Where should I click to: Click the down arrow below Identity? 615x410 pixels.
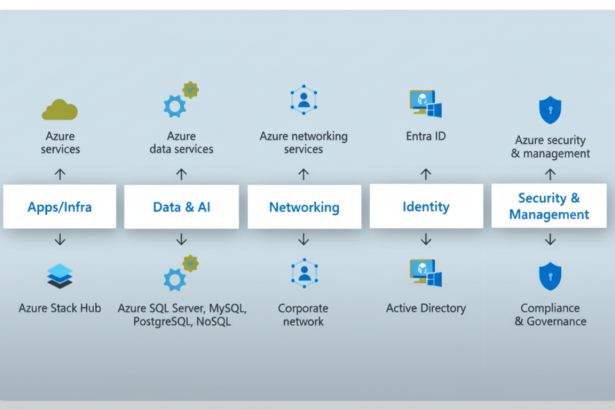pyautogui.click(x=425, y=240)
